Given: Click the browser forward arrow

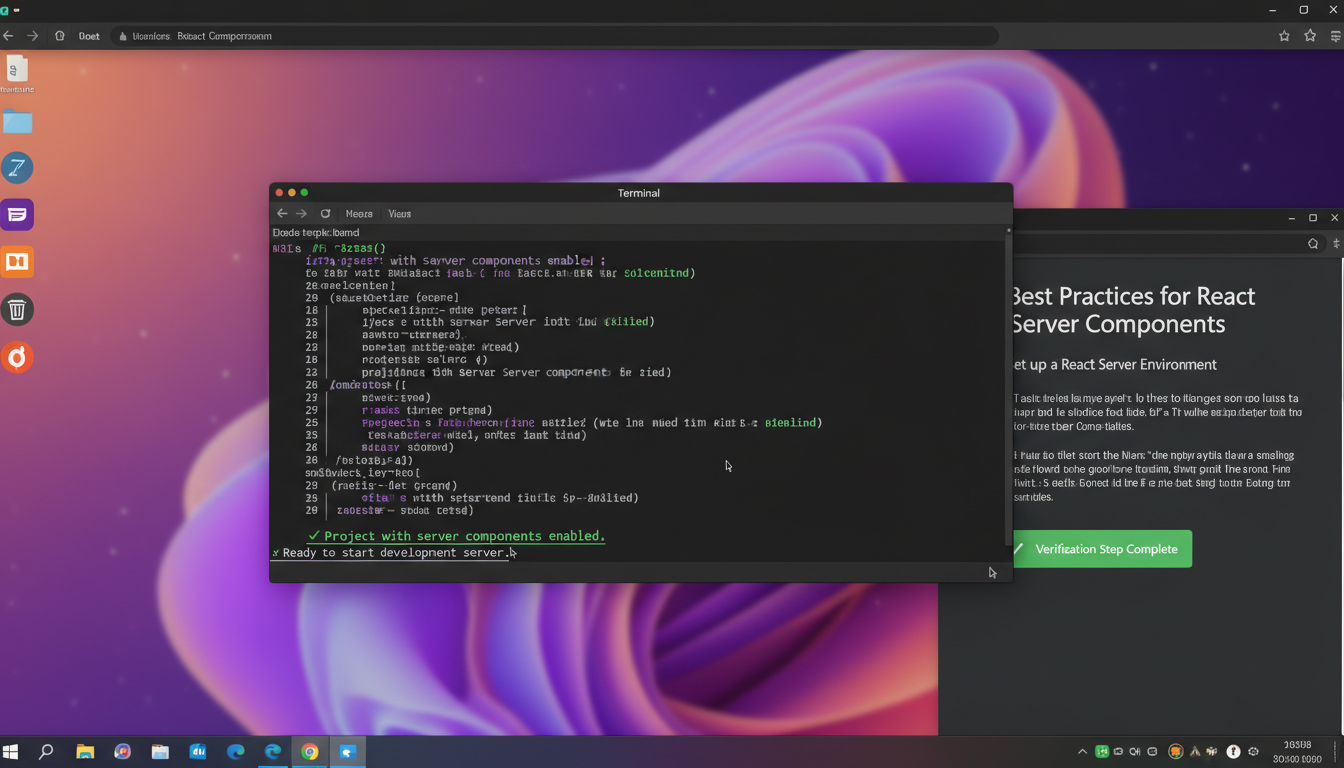Looking at the screenshot, I should (x=33, y=36).
